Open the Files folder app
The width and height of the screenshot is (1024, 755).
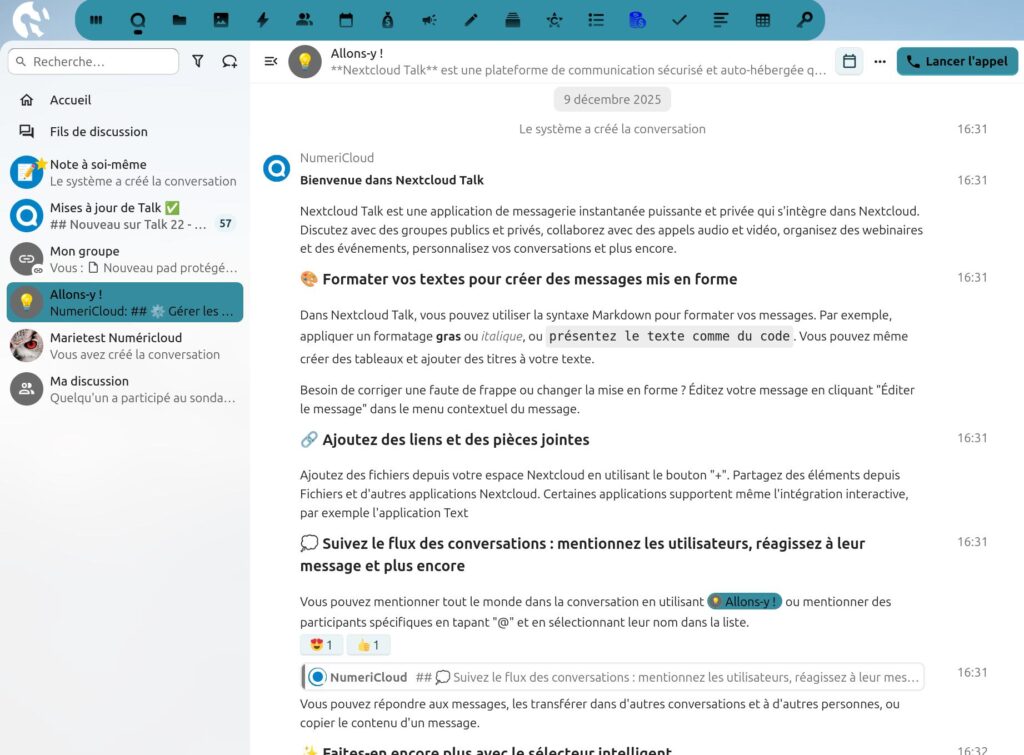click(x=180, y=20)
